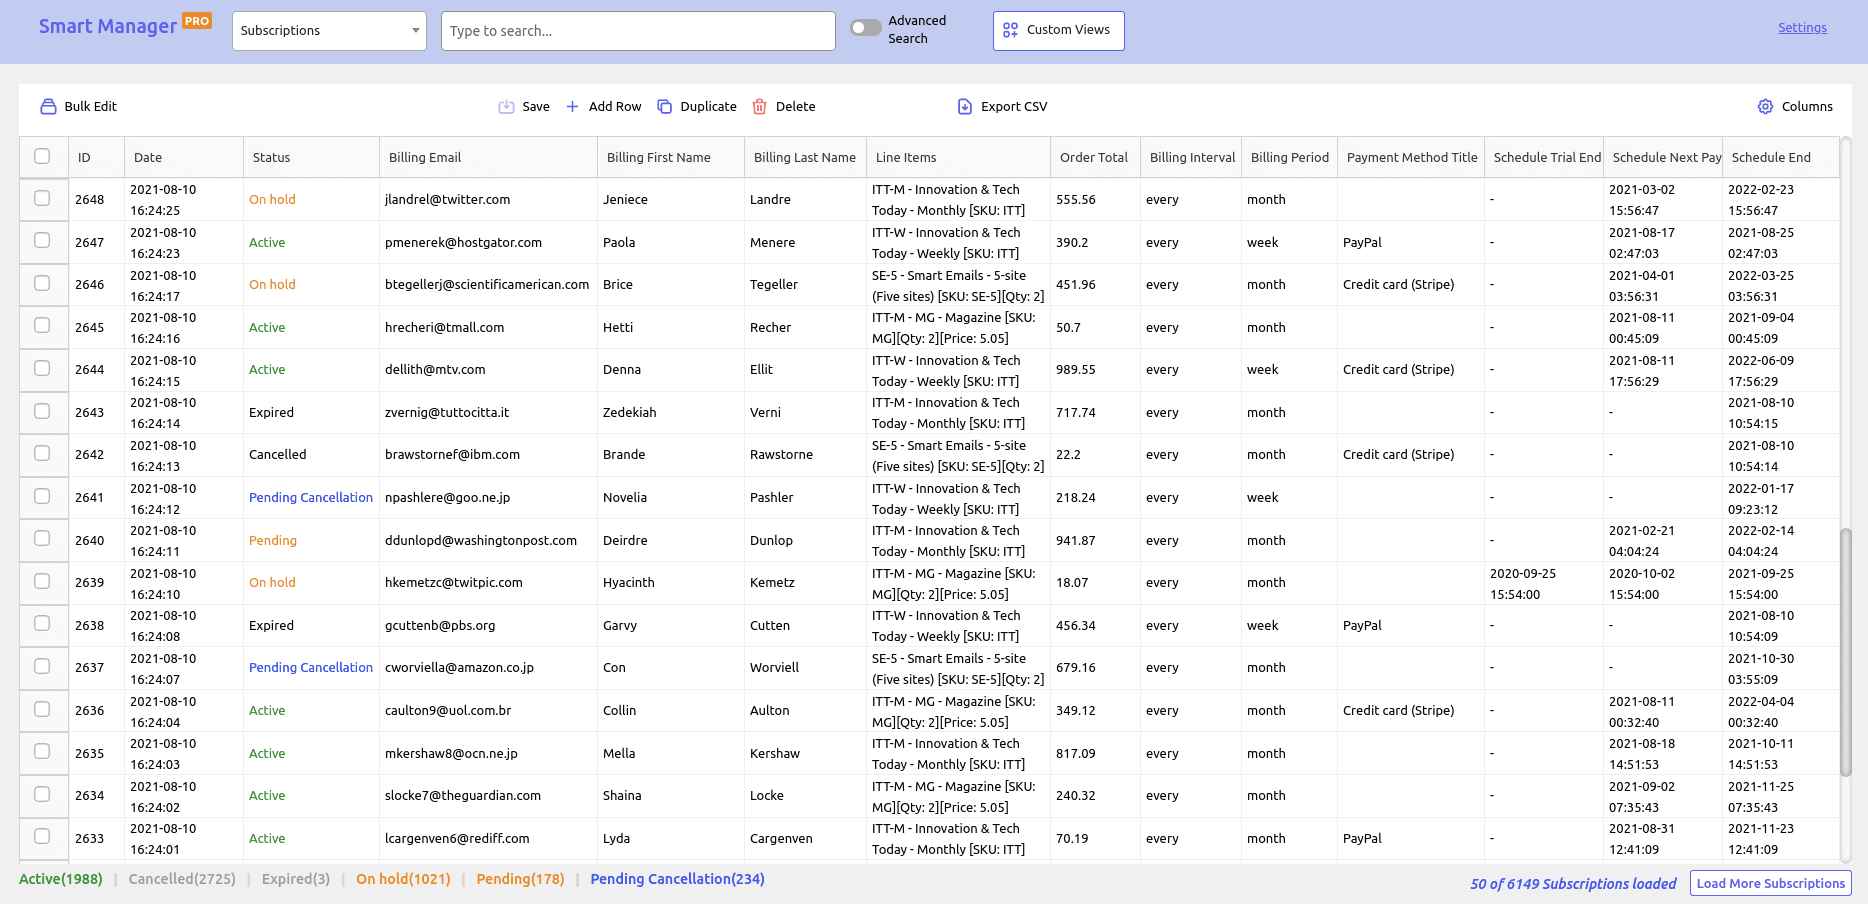Click the Custom Views grid icon
This screenshot has width=1868, height=904.
click(x=1011, y=30)
